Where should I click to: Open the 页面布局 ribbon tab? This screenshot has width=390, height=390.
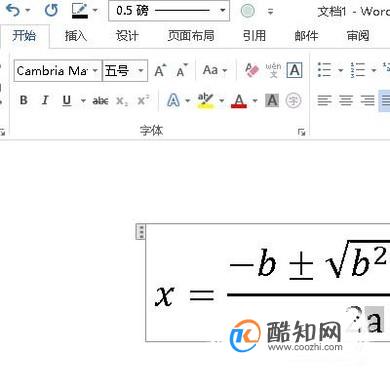(191, 36)
